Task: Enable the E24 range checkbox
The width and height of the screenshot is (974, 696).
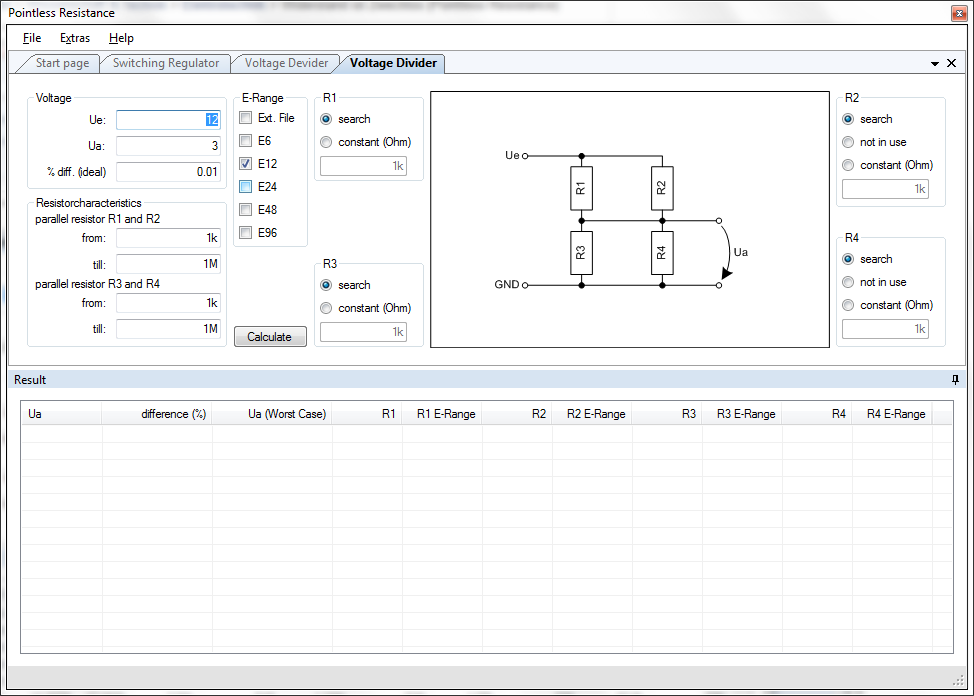Action: (246, 186)
